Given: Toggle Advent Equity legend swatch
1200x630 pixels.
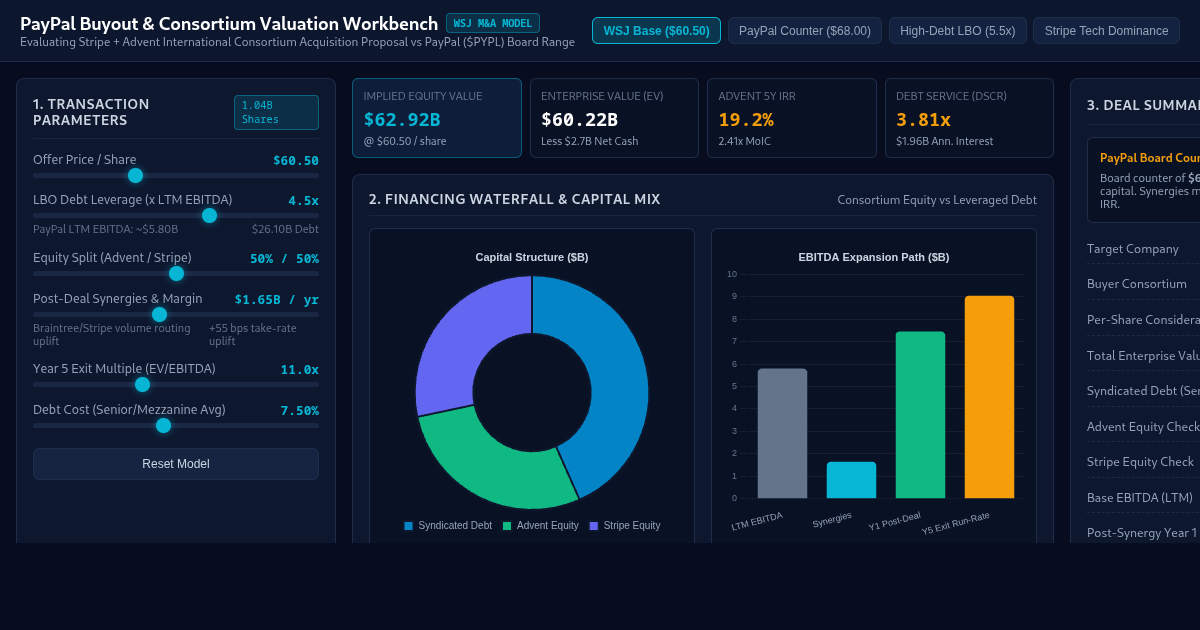Looking at the screenshot, I should click(507, 525).
